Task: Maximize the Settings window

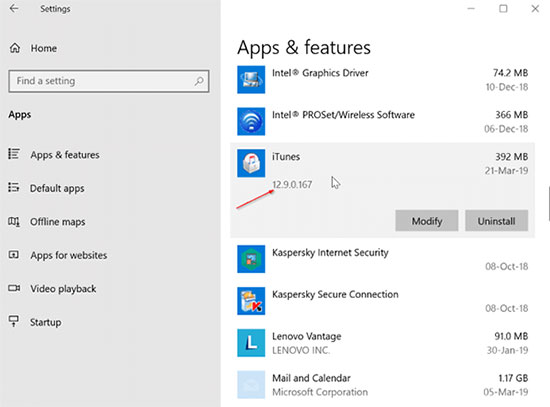Action: coord(503,8)
